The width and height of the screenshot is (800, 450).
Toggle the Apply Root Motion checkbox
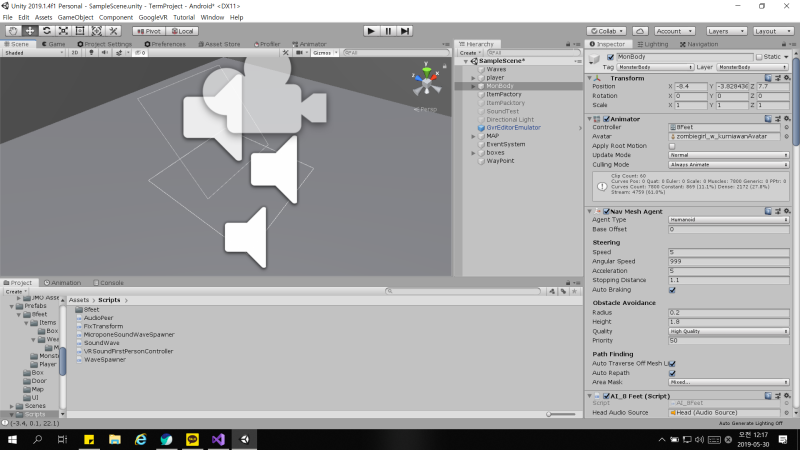(x=672, y=146)
